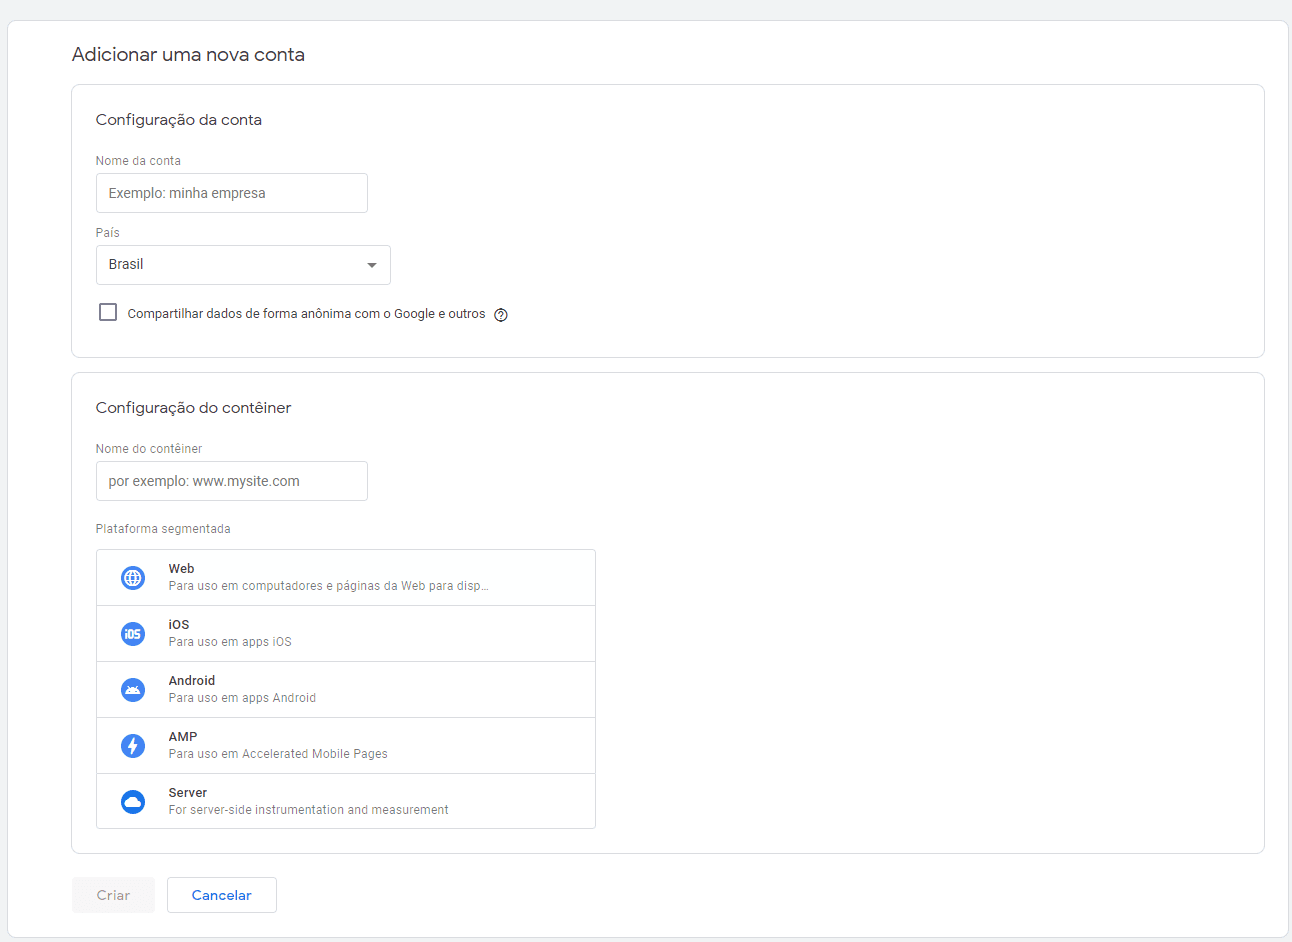
Task: Click the iOS platform icon
Action: click(x=133, y=634)
